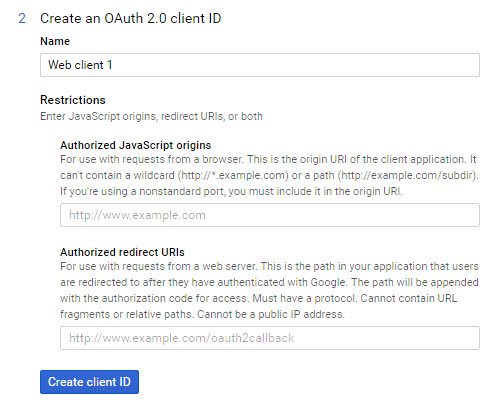Click the http://*.example.com wildcard example text

[x=233, y=175]
